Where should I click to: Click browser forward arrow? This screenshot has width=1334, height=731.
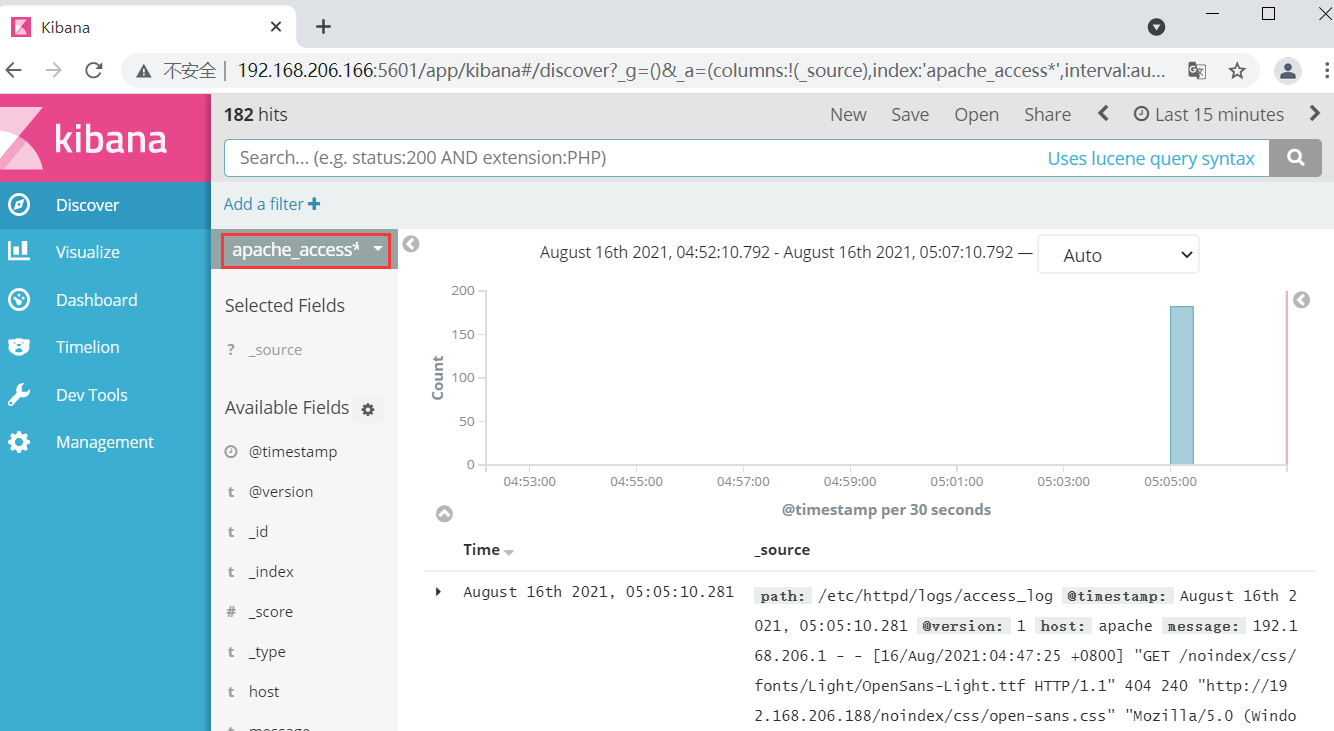(53, 70)
